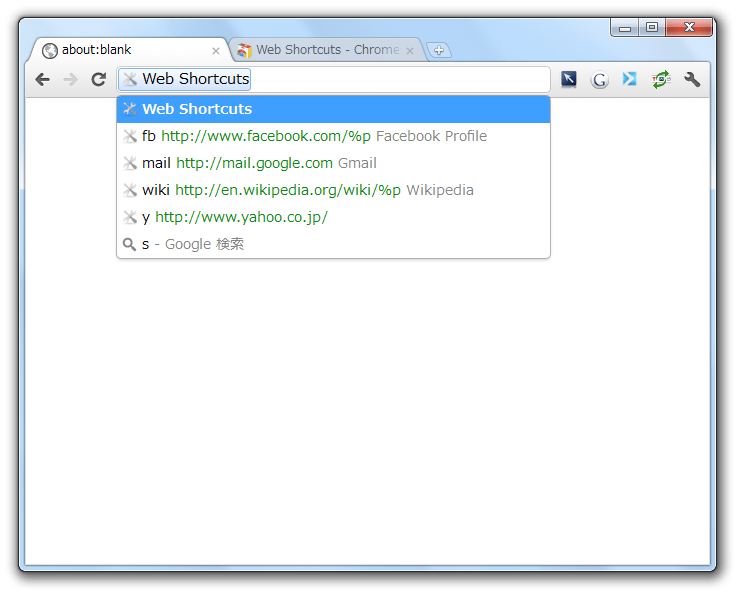Close the Chrome window

click(689, 27)
